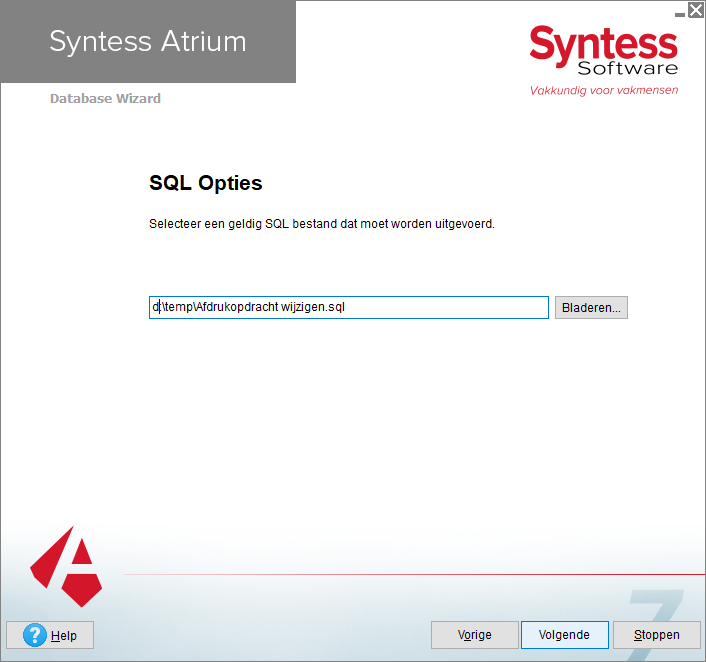This screenshot has height=662, width=706.
Task: Click the red Atrium A logo
Action: pos(66,566)
